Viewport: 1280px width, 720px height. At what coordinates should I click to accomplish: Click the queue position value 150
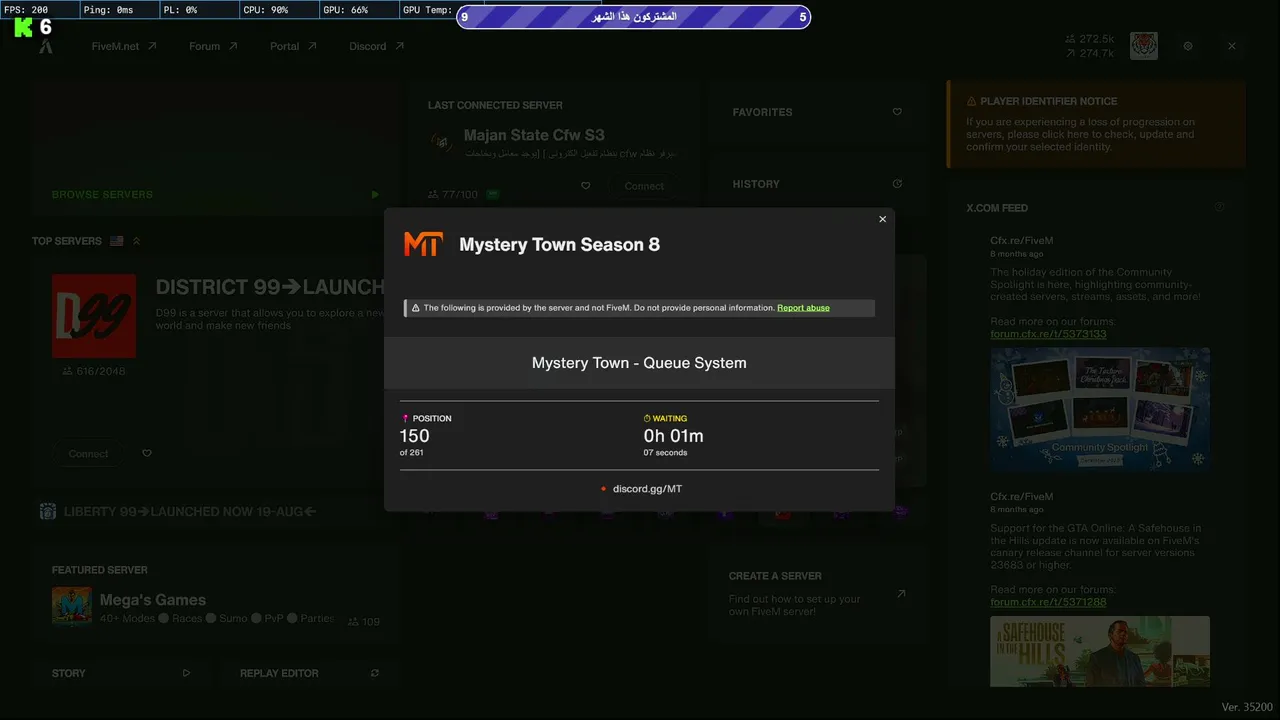[x=414, y=436]
